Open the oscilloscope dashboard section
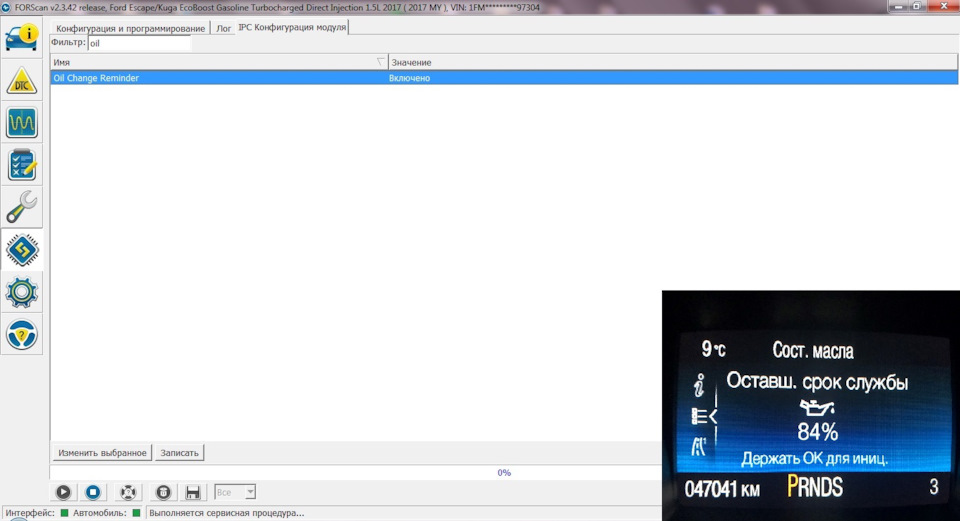The height and width of the screenshot is (521, 960). 21,122
